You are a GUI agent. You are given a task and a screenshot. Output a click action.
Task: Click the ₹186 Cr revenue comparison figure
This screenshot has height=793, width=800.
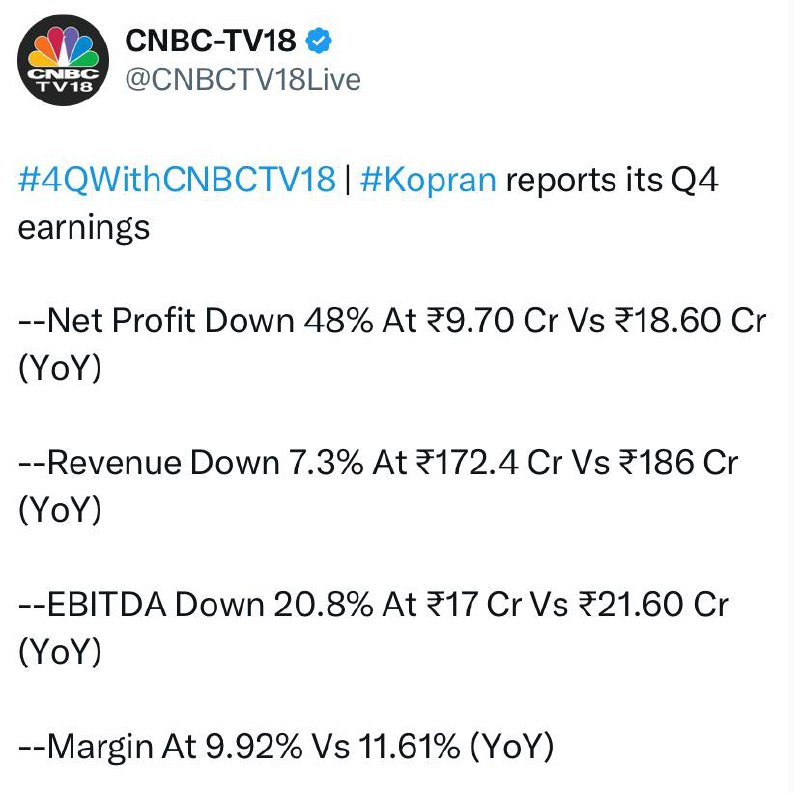[678, 463]
